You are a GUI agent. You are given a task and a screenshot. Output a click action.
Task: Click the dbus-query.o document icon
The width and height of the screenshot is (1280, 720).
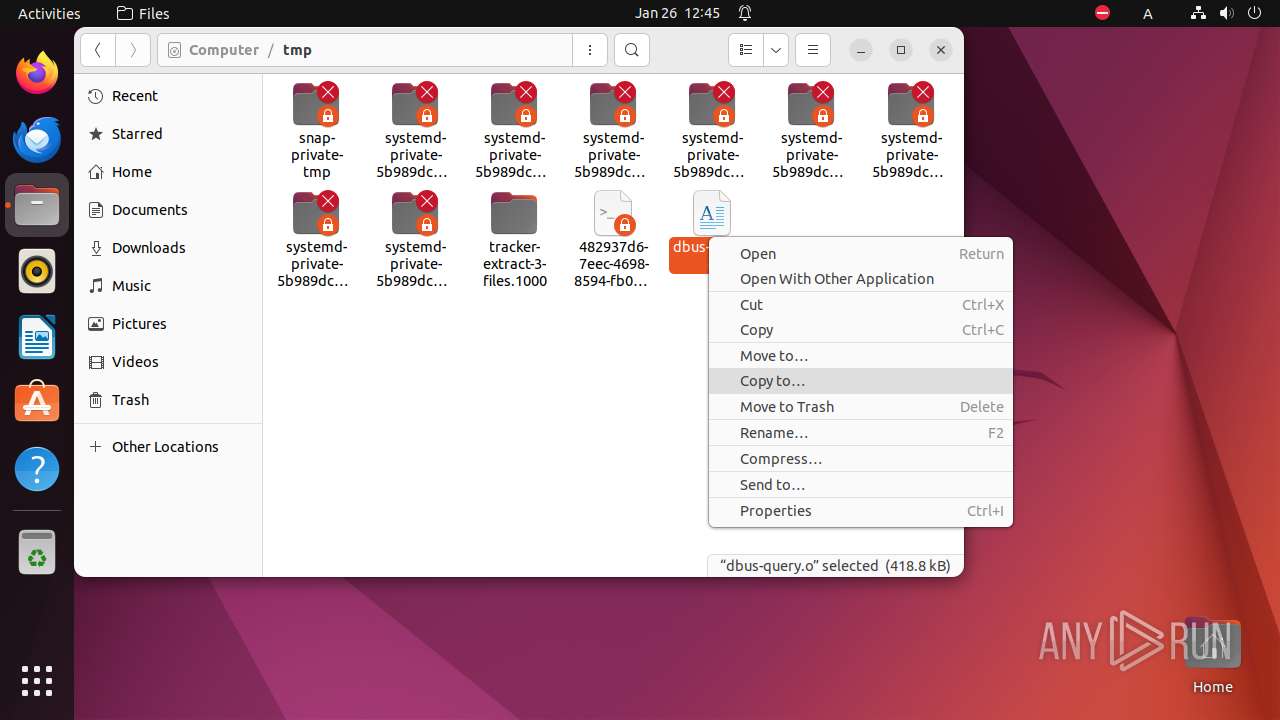coord(711,211)
